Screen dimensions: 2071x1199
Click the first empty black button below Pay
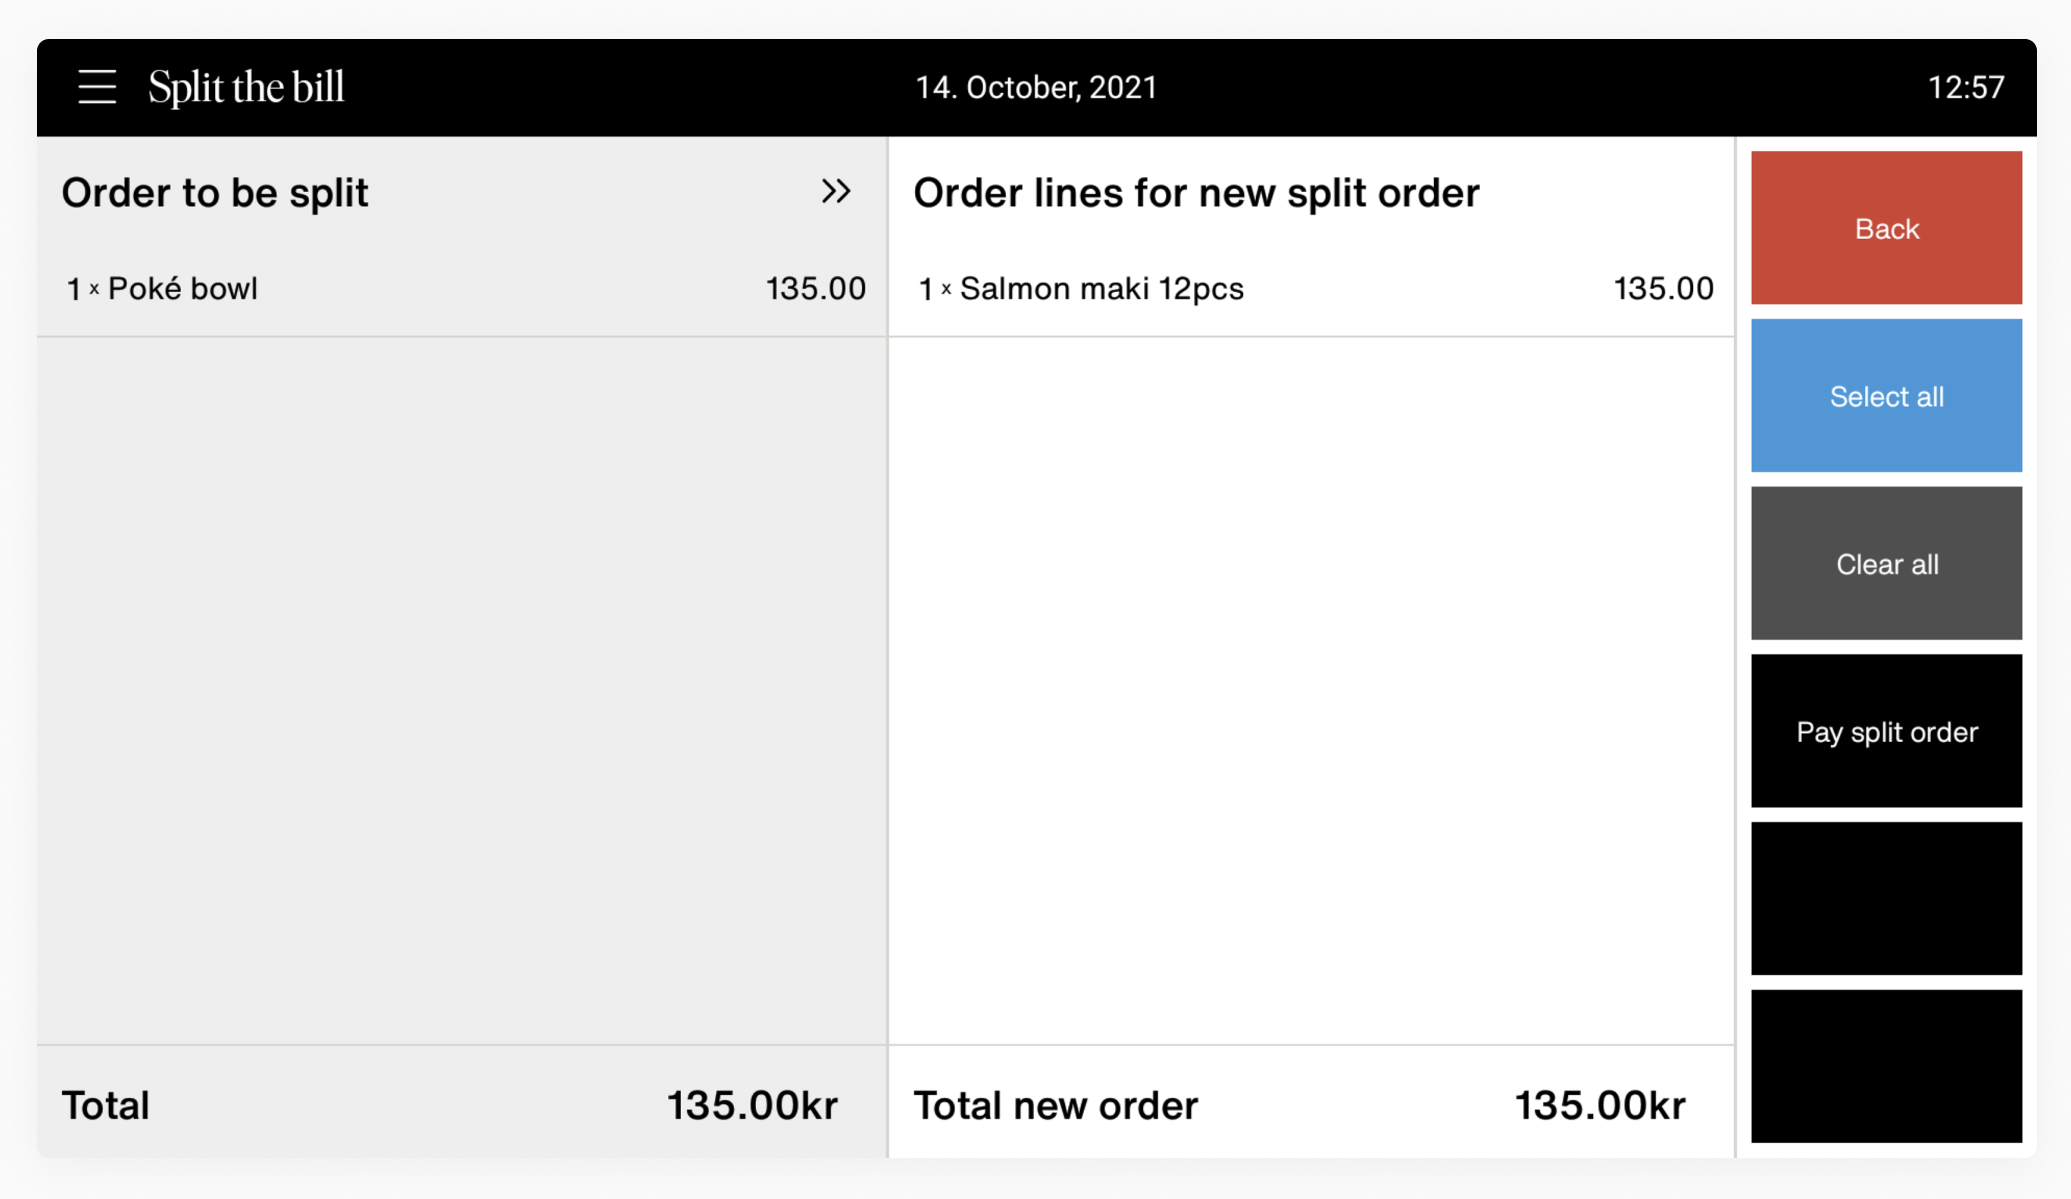point(1886,898)
